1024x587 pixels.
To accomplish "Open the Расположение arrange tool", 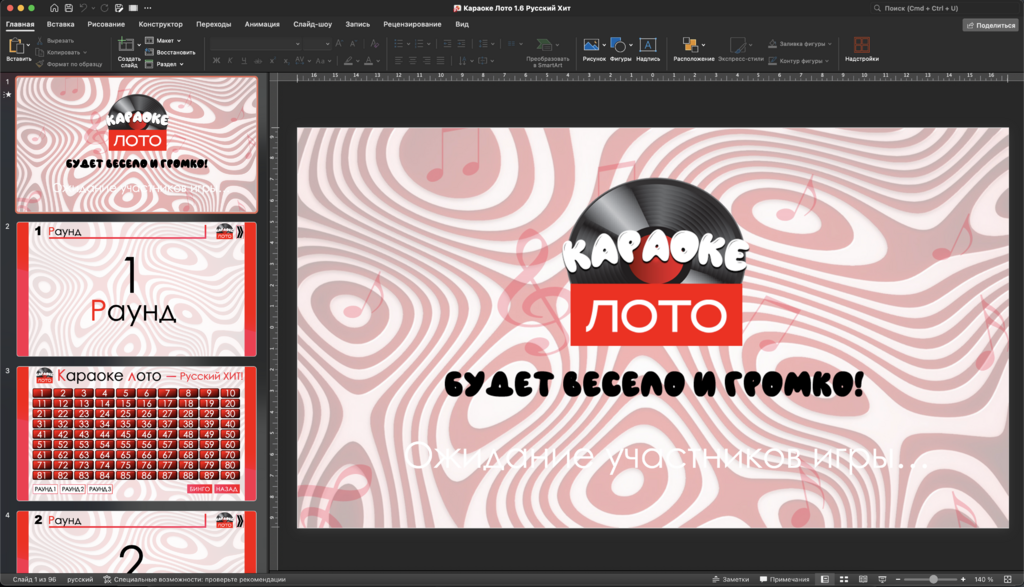I will (694, 50).
